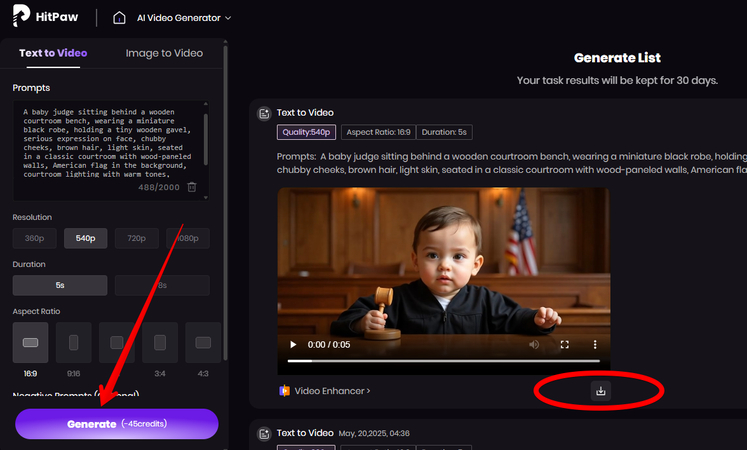Select 16:9 aspect ratio

coord(30,342)
